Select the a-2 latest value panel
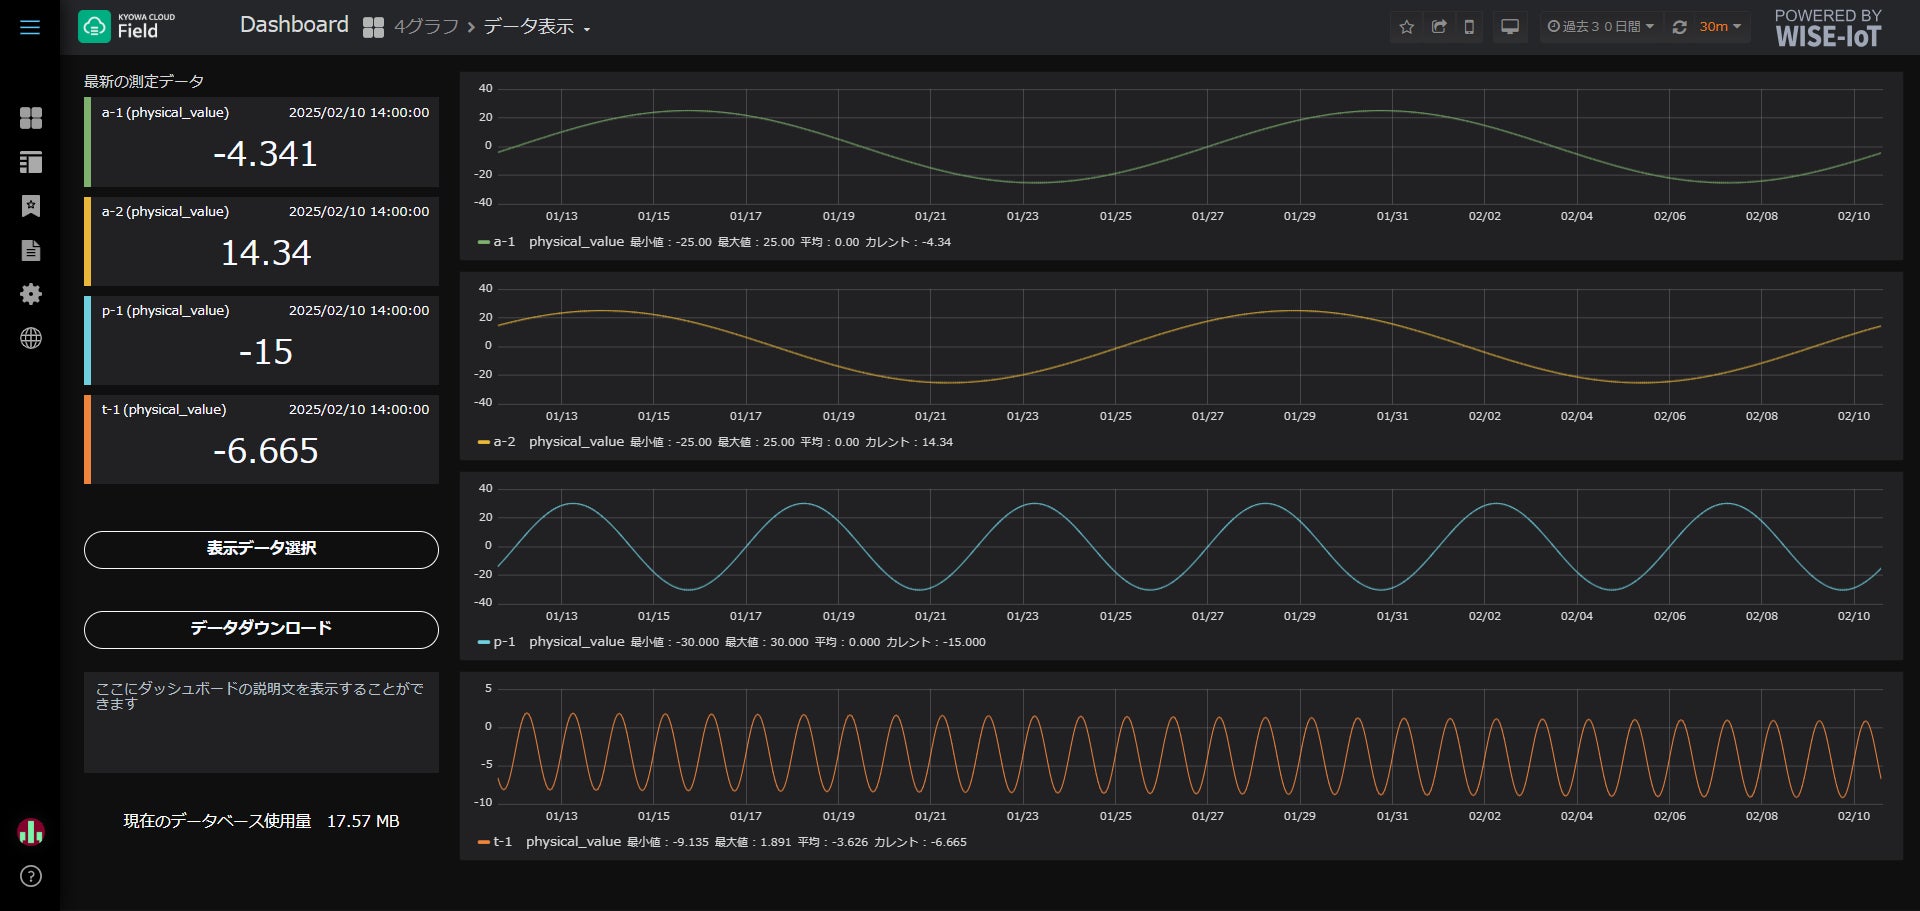 (261, 241)
